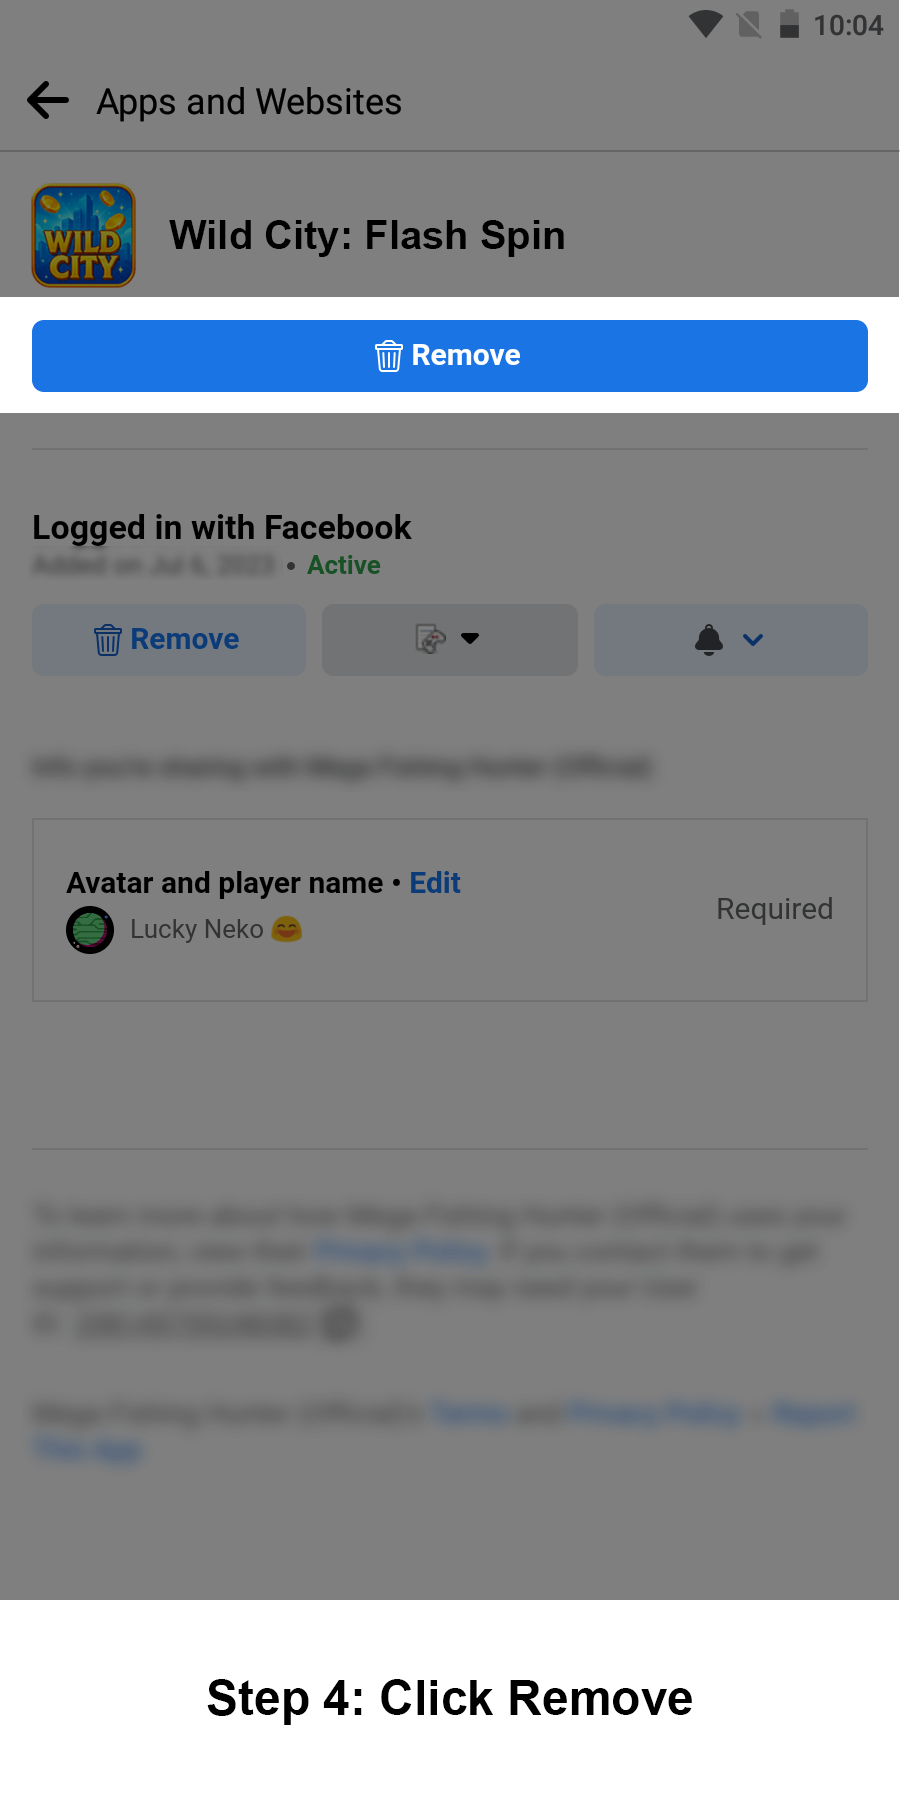Click Edit next to Avatar and player name
This screenshot has width=900, height=1800.
tap(435, 883)
